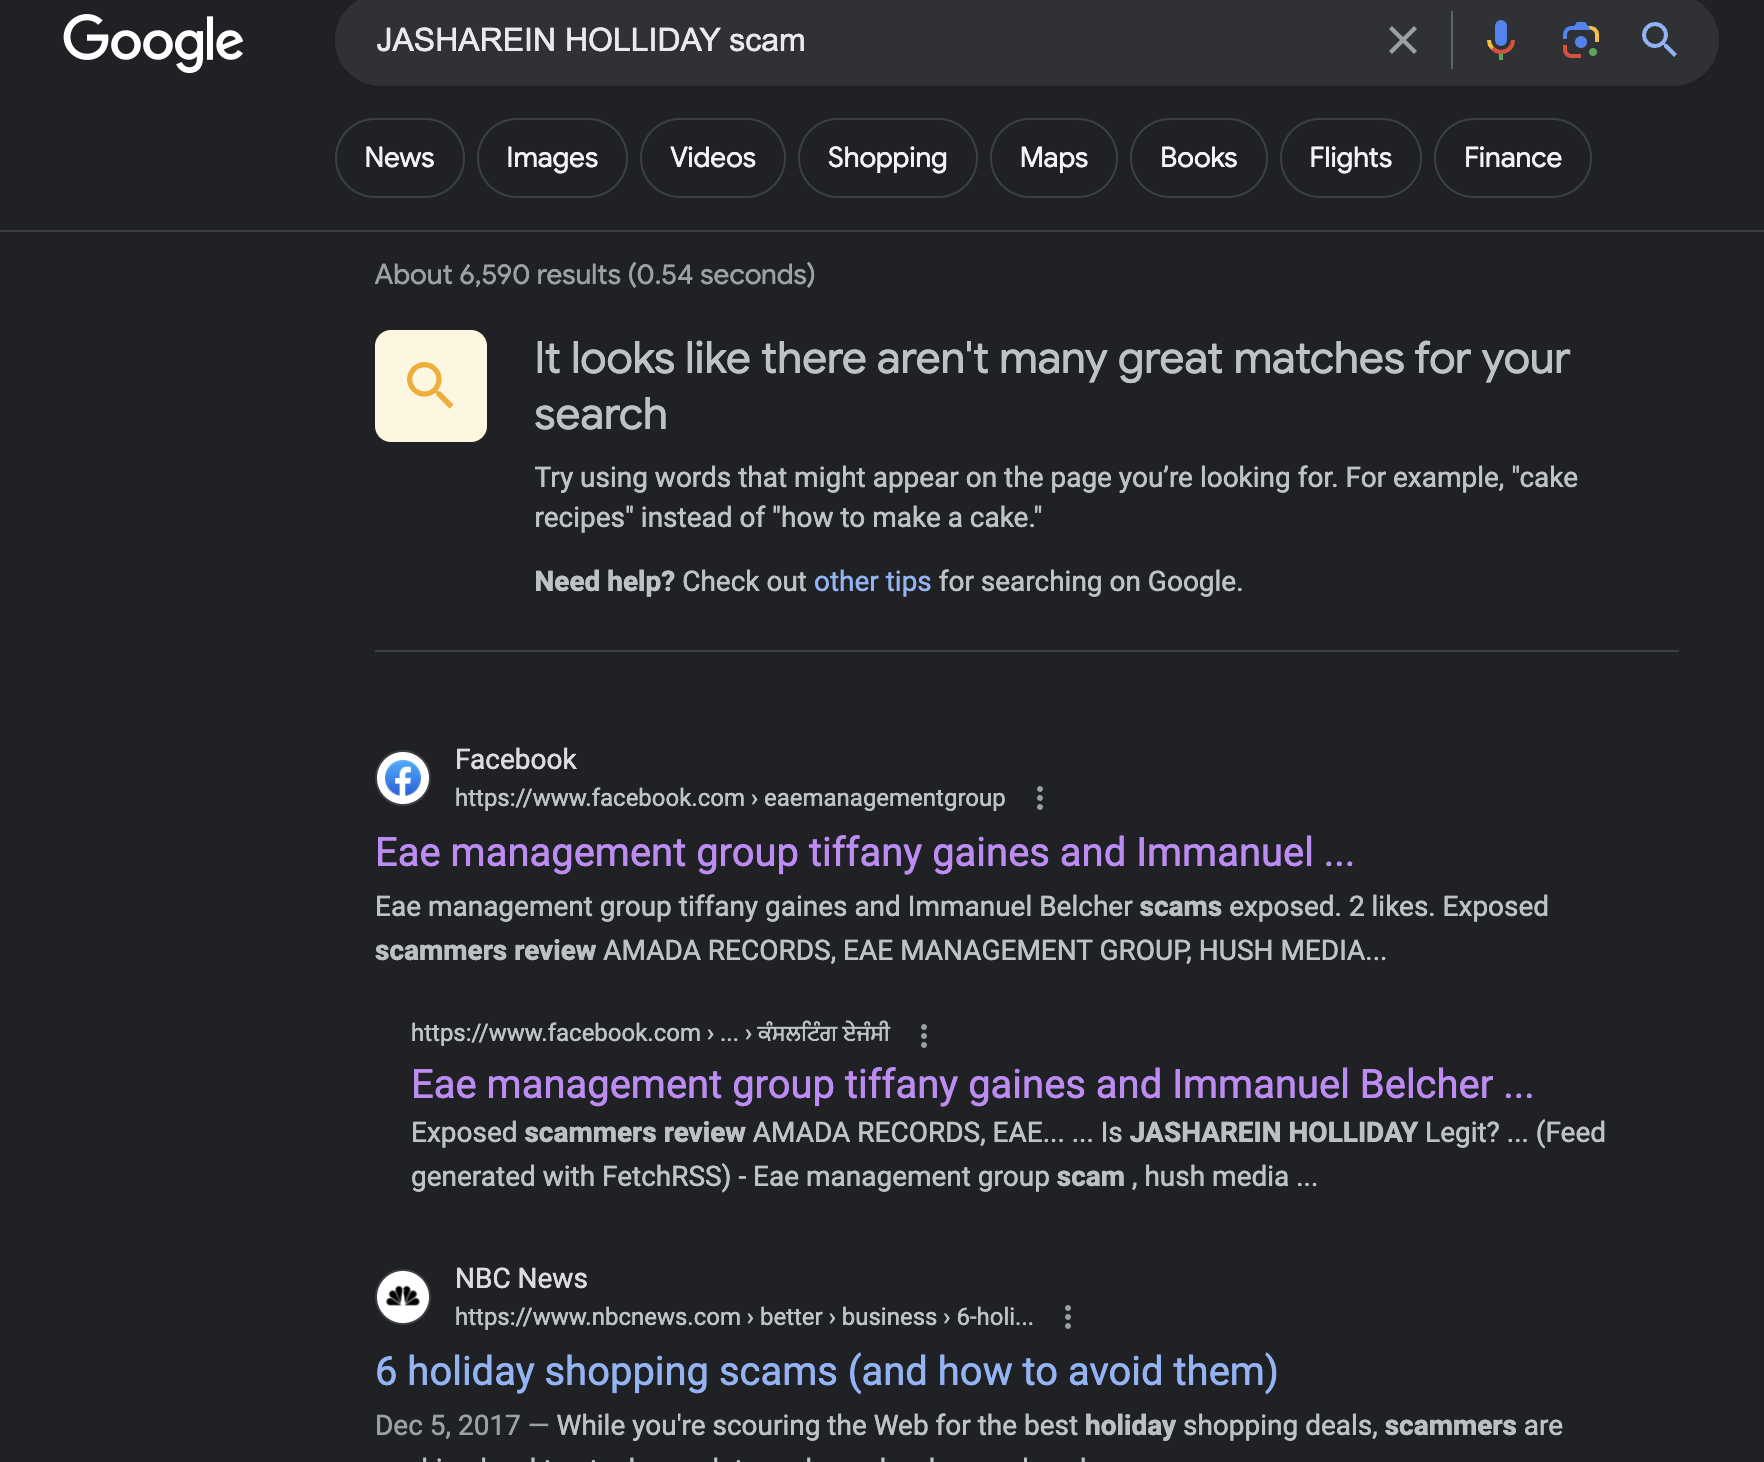Click the 'Facebook' site name label

coord(515,760)
